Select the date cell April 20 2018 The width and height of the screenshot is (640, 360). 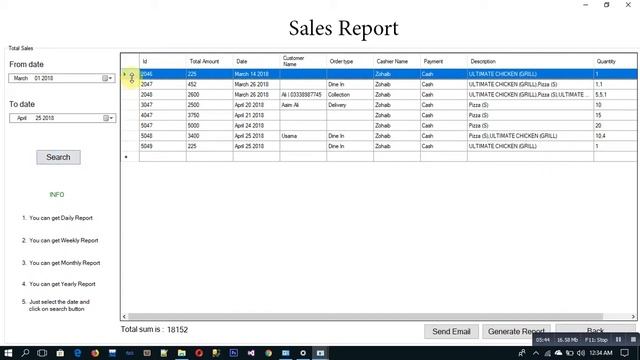(x=256, y=105)
